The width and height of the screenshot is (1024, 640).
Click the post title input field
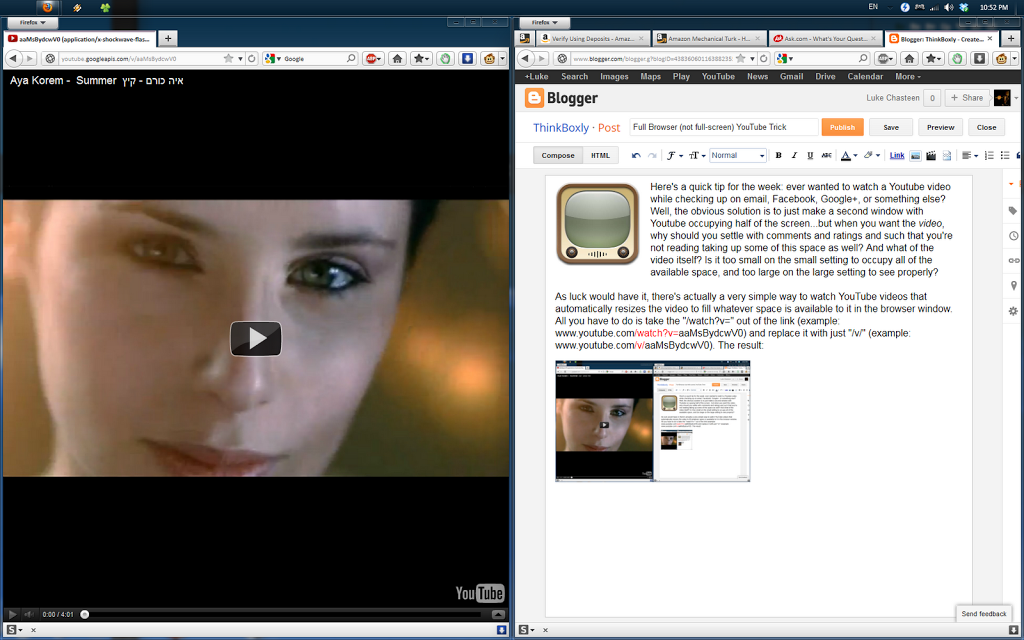pos(724,127)
